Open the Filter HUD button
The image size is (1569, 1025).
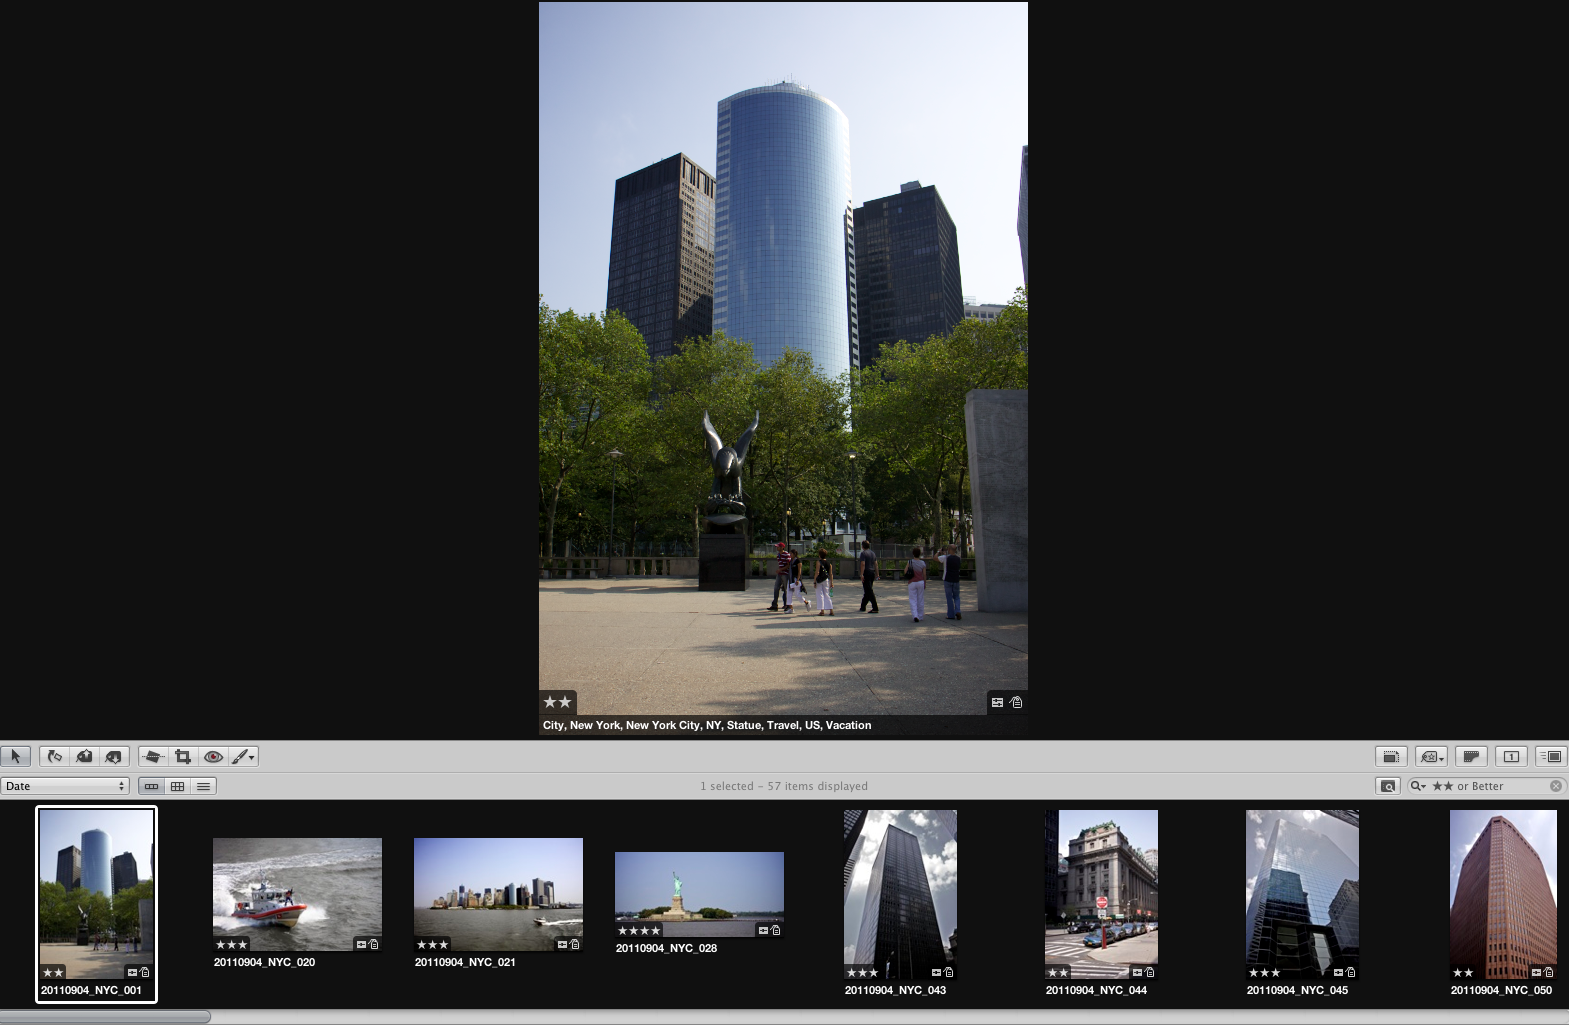tap(1388, 786)
